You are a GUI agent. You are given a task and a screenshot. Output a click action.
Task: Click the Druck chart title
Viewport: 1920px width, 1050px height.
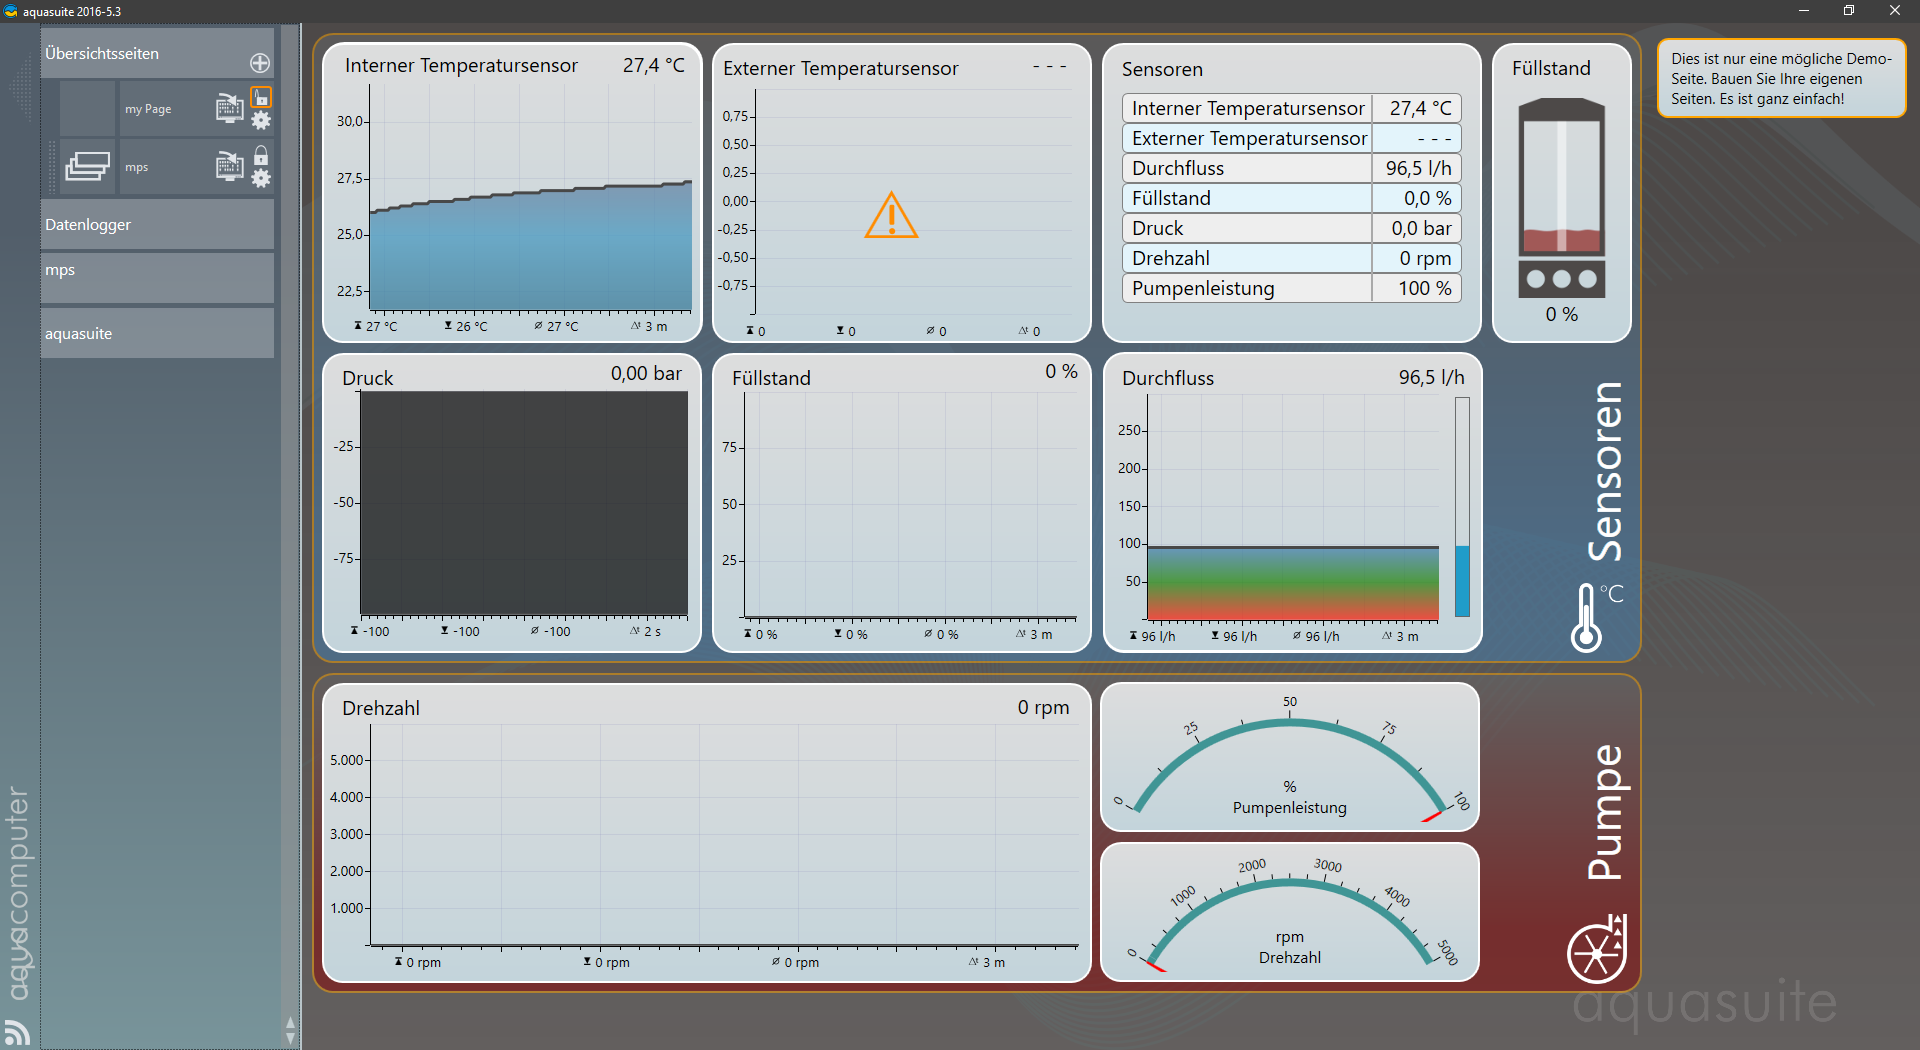coord(368,379)
